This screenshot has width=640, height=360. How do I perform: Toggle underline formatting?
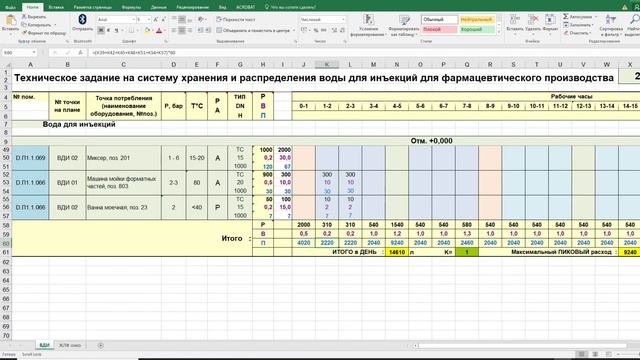[x=117, y=31]
